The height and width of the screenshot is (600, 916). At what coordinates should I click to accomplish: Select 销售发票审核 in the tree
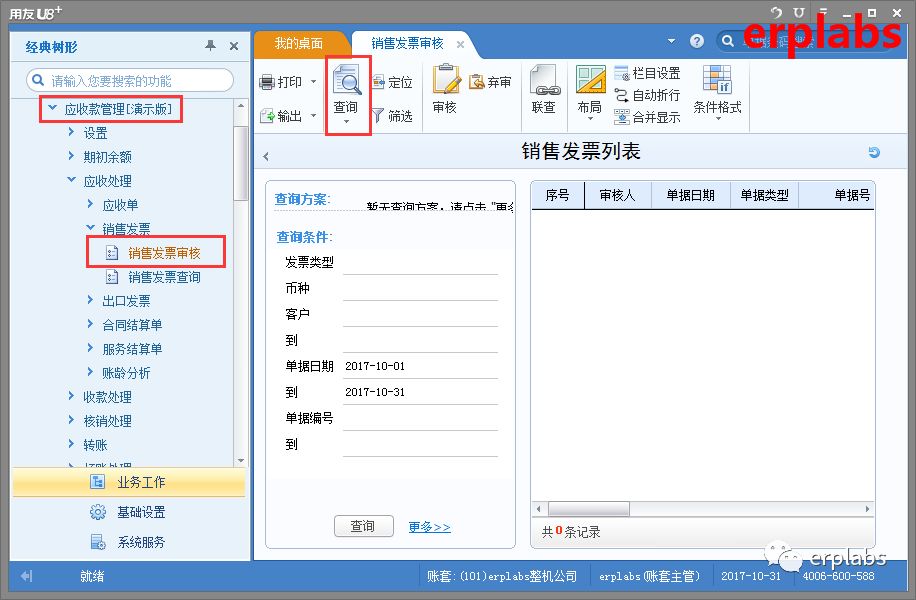coord(164,253)
